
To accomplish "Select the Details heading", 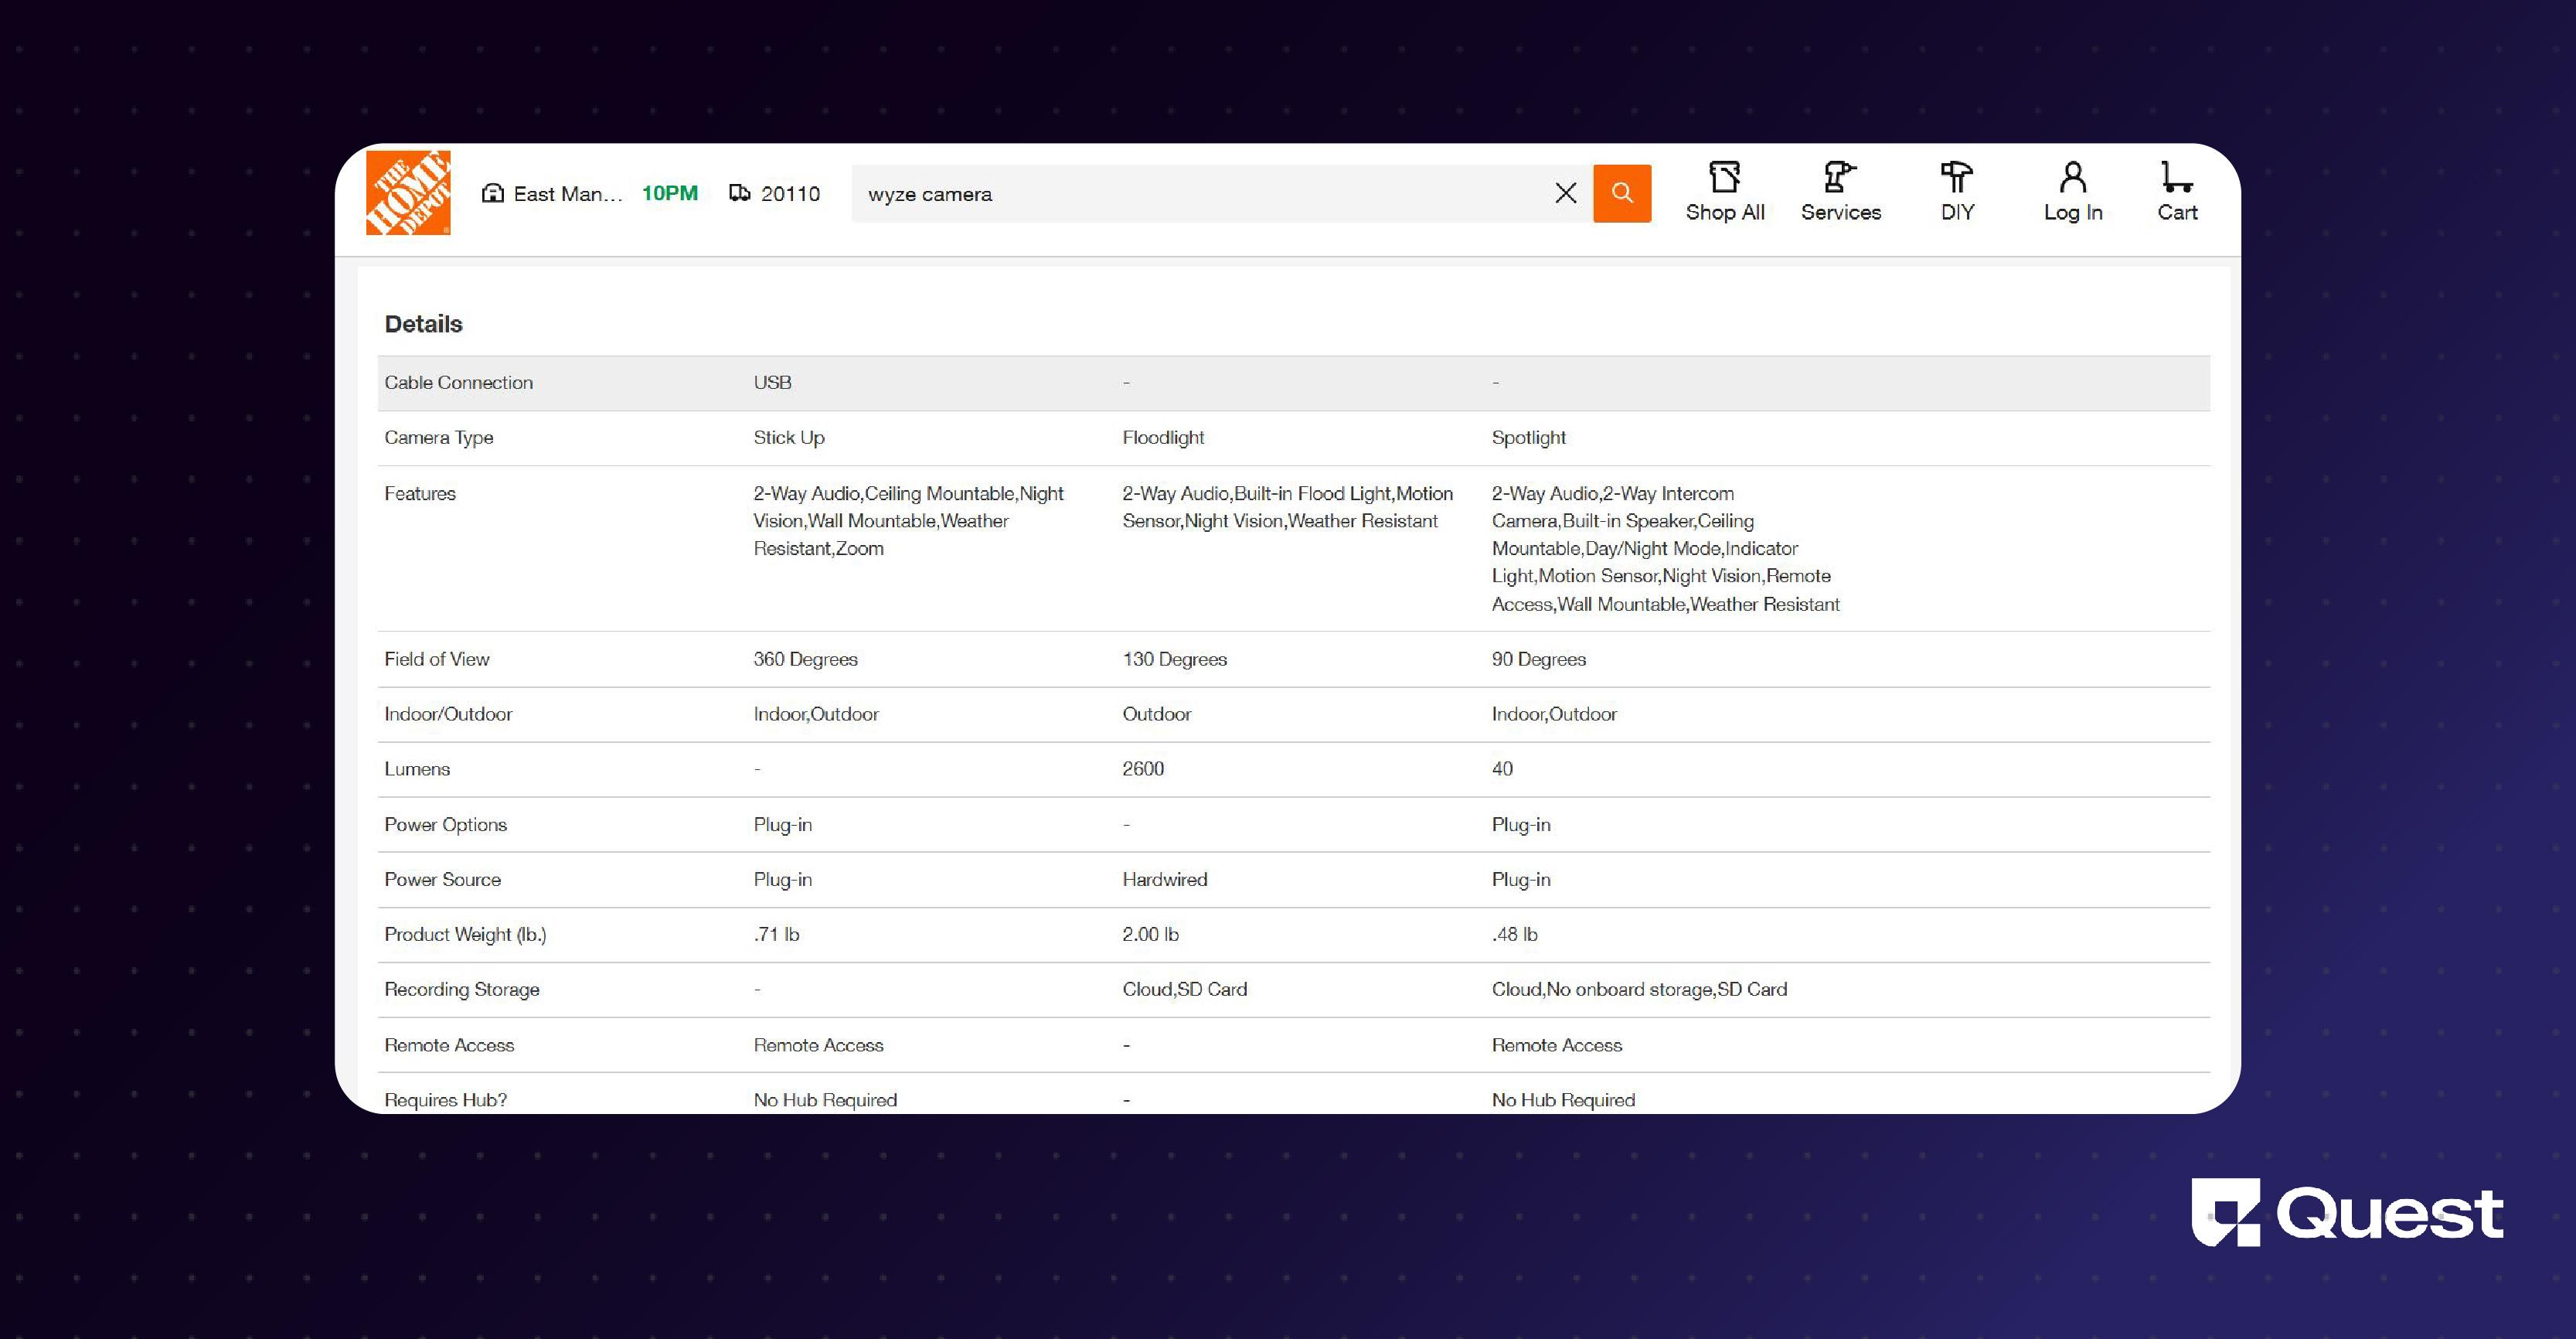I will [423, 324].
